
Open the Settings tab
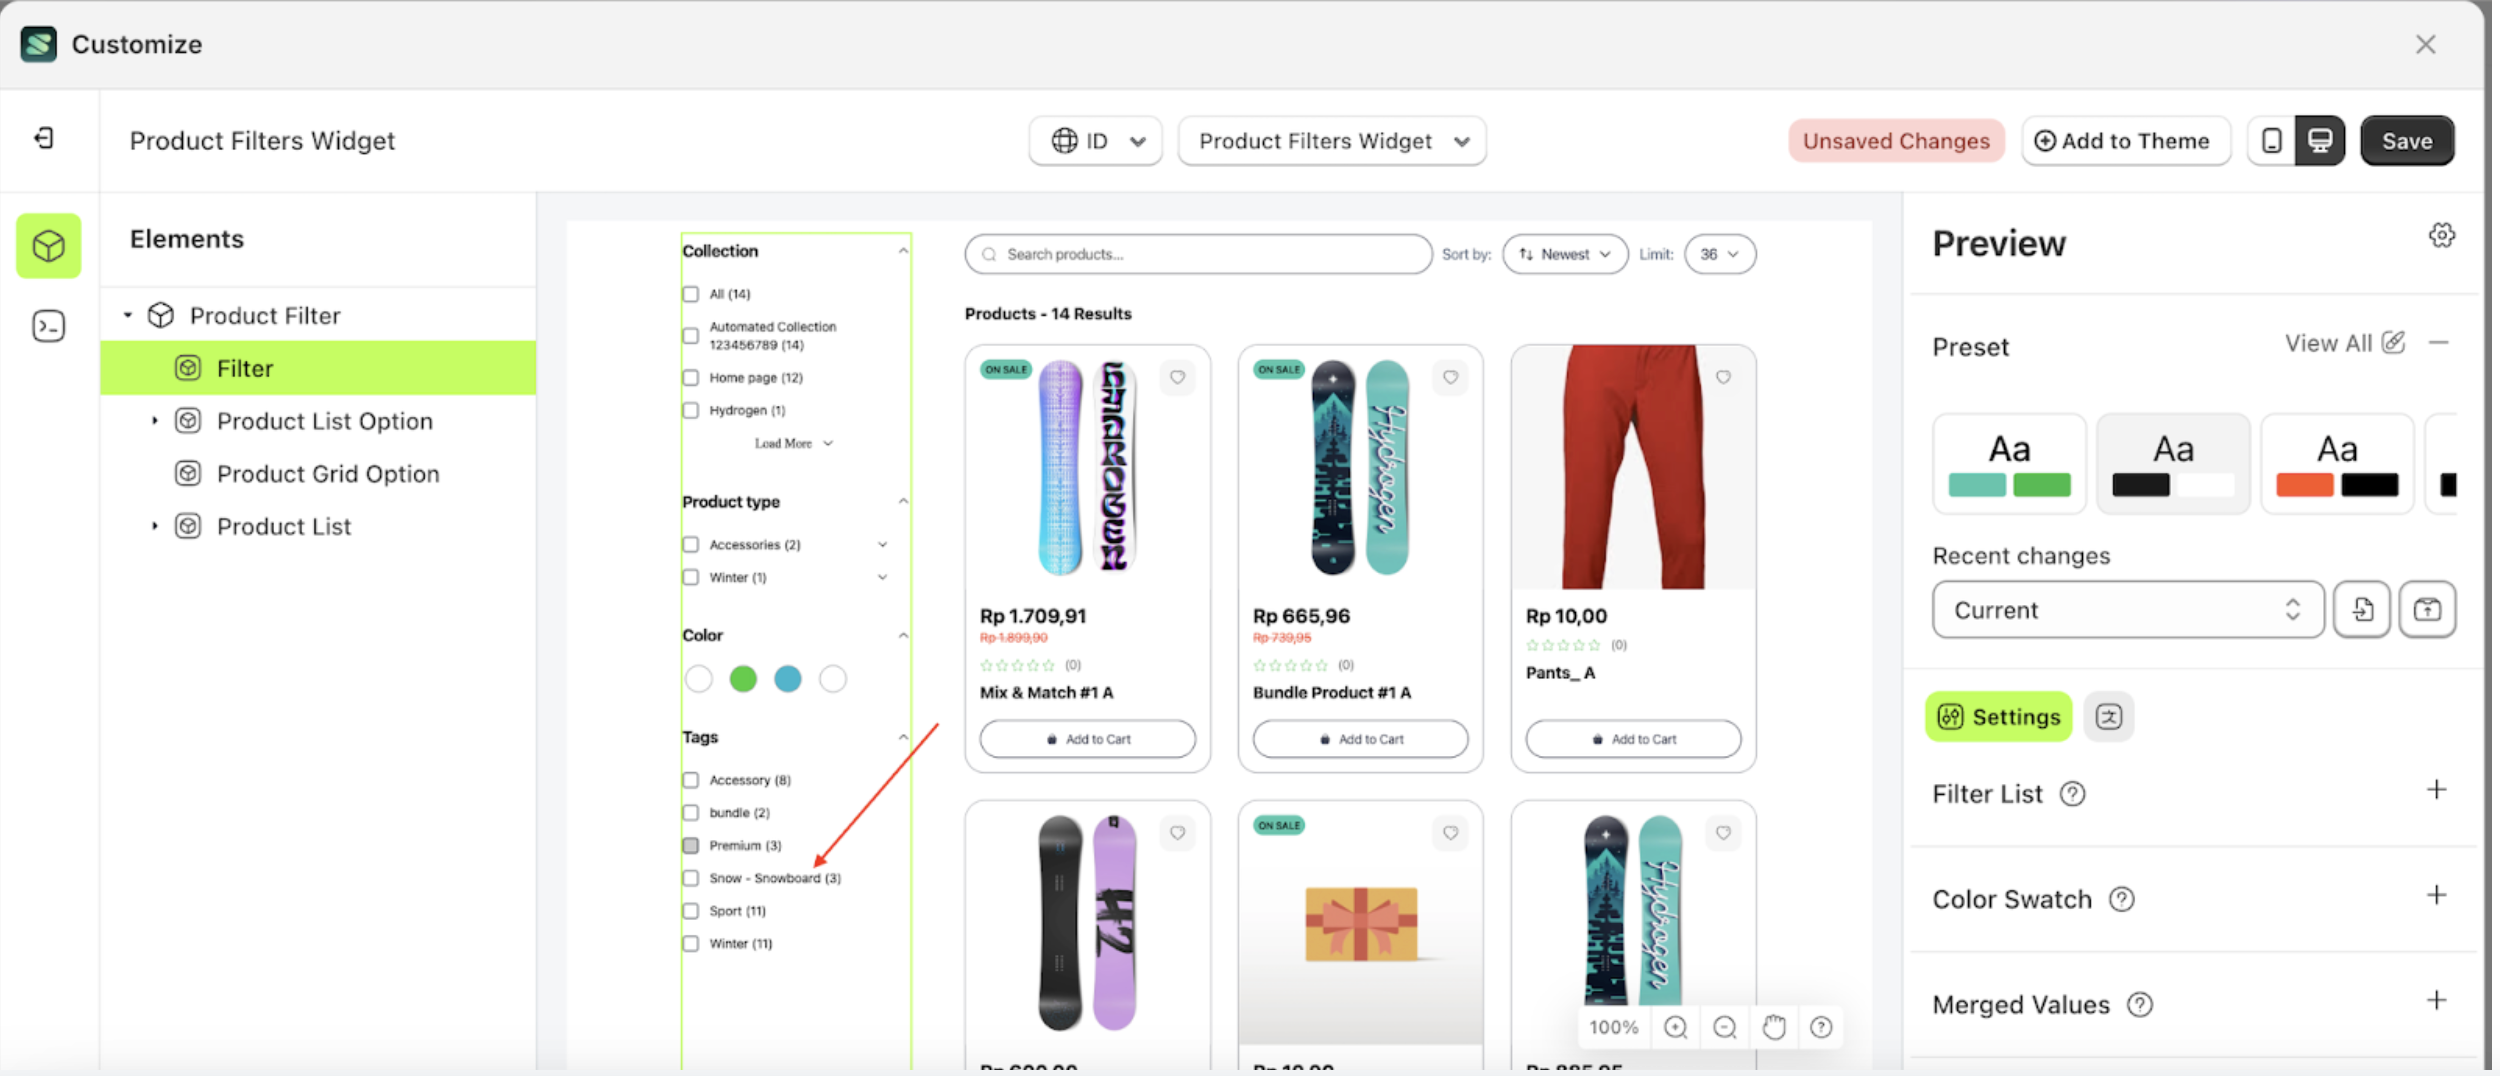click(x=1998, y=717)
